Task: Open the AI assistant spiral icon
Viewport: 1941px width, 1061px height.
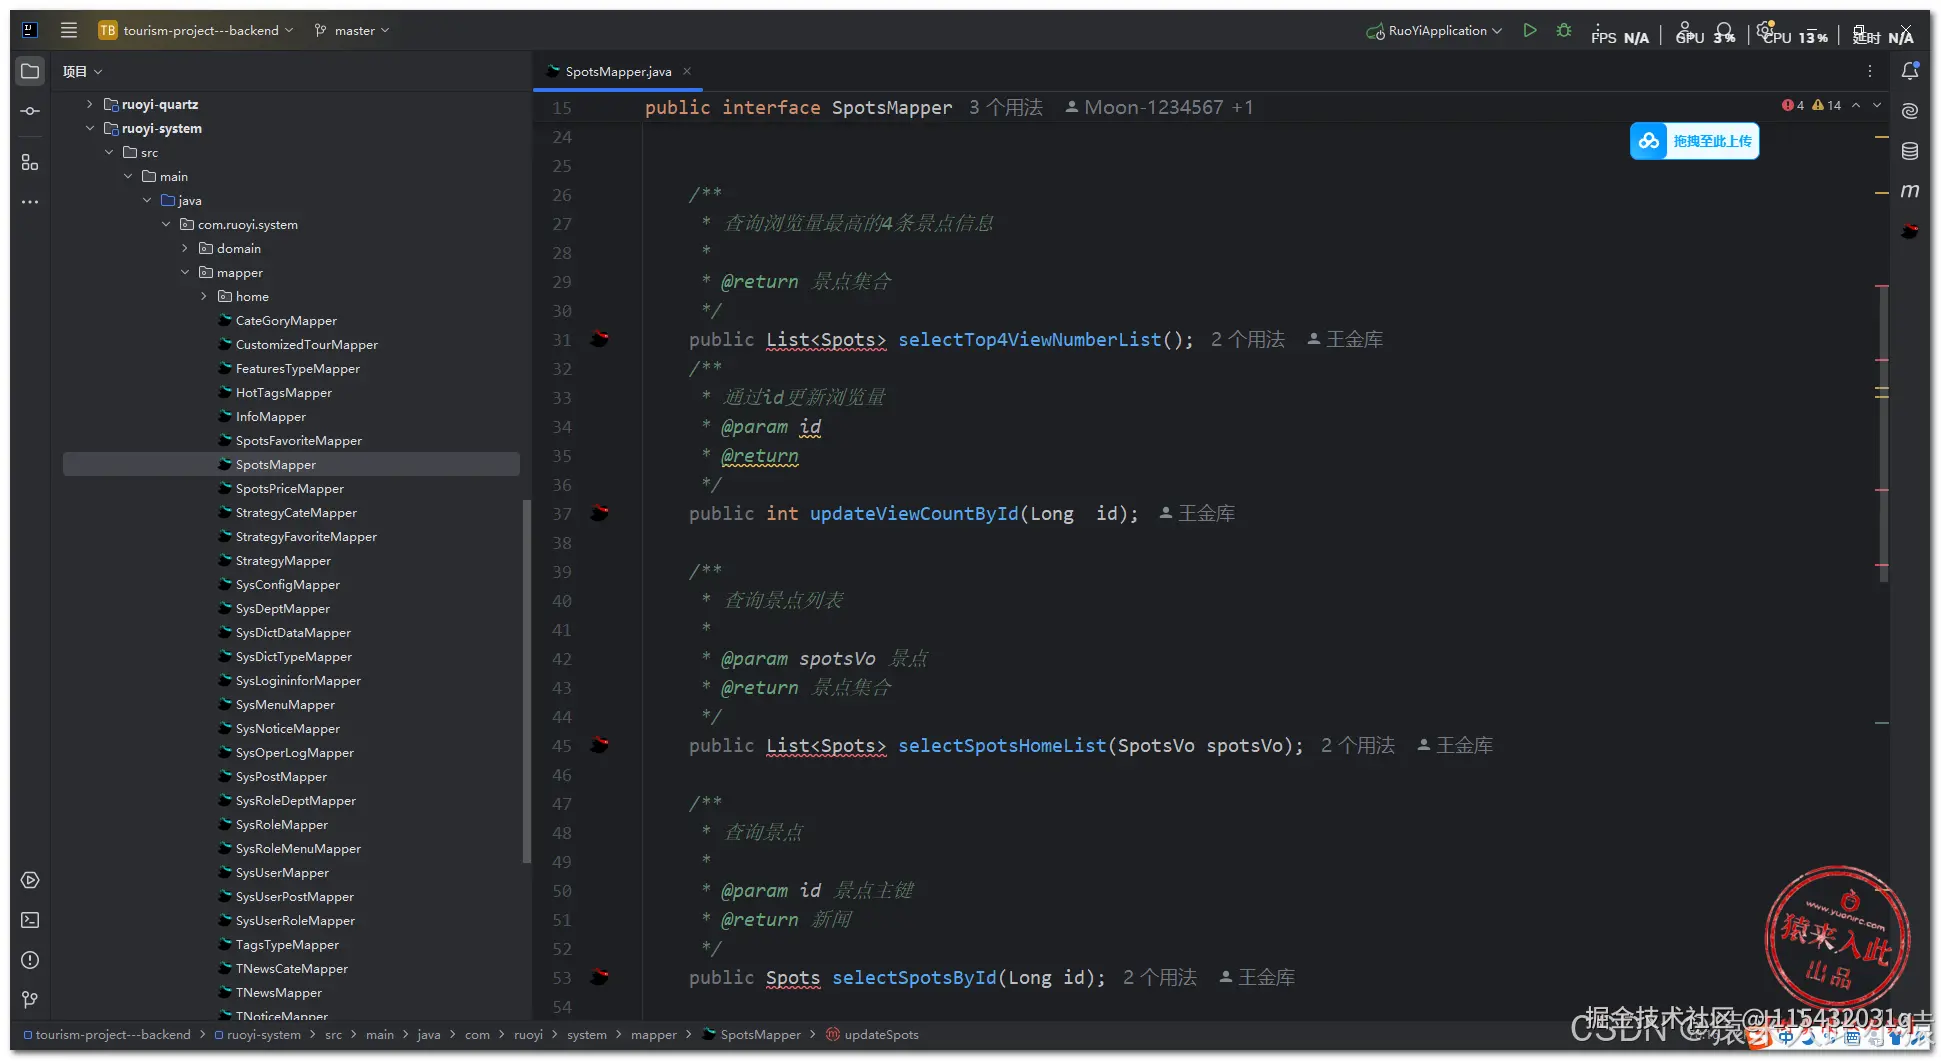Action: 1910,111
